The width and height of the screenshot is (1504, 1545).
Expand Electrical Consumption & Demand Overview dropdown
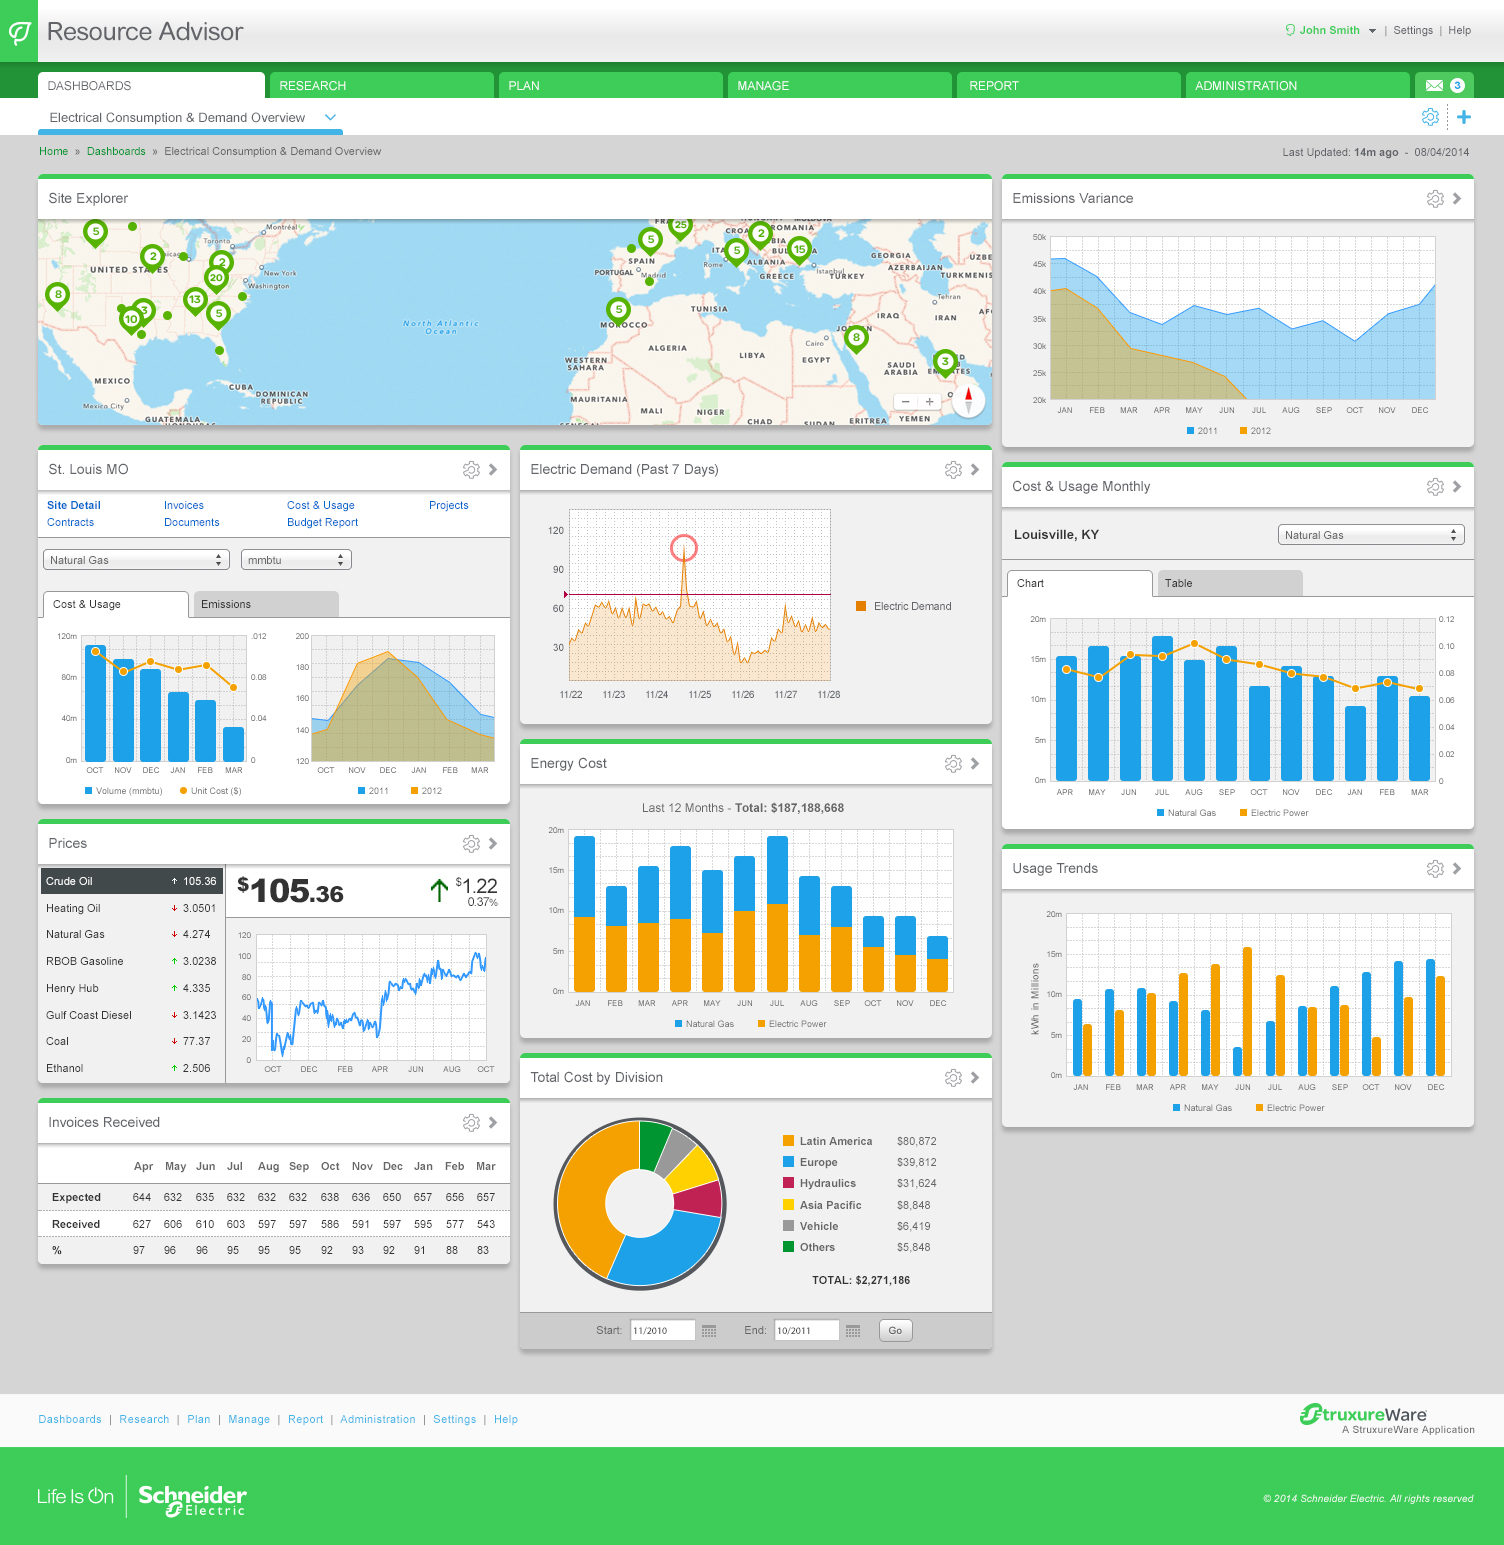(330, 117)
